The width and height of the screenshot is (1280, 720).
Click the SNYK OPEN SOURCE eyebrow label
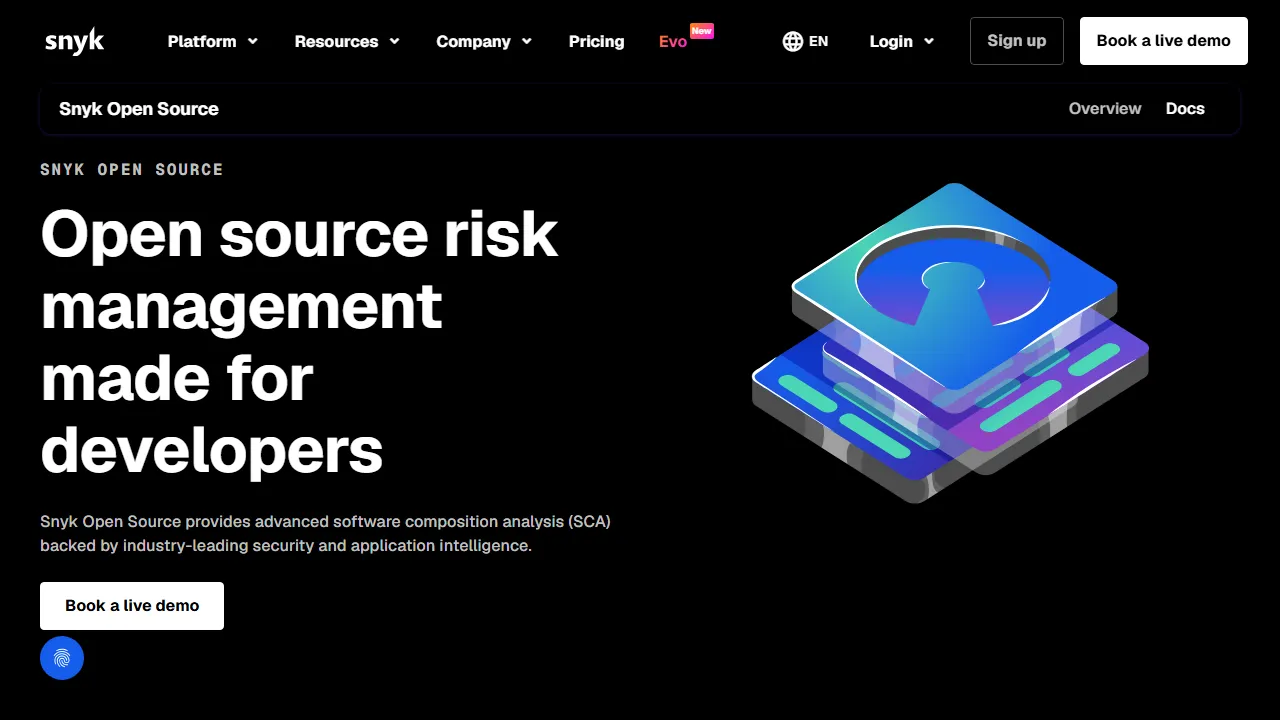pyautogui.click(x=132, y=170)
